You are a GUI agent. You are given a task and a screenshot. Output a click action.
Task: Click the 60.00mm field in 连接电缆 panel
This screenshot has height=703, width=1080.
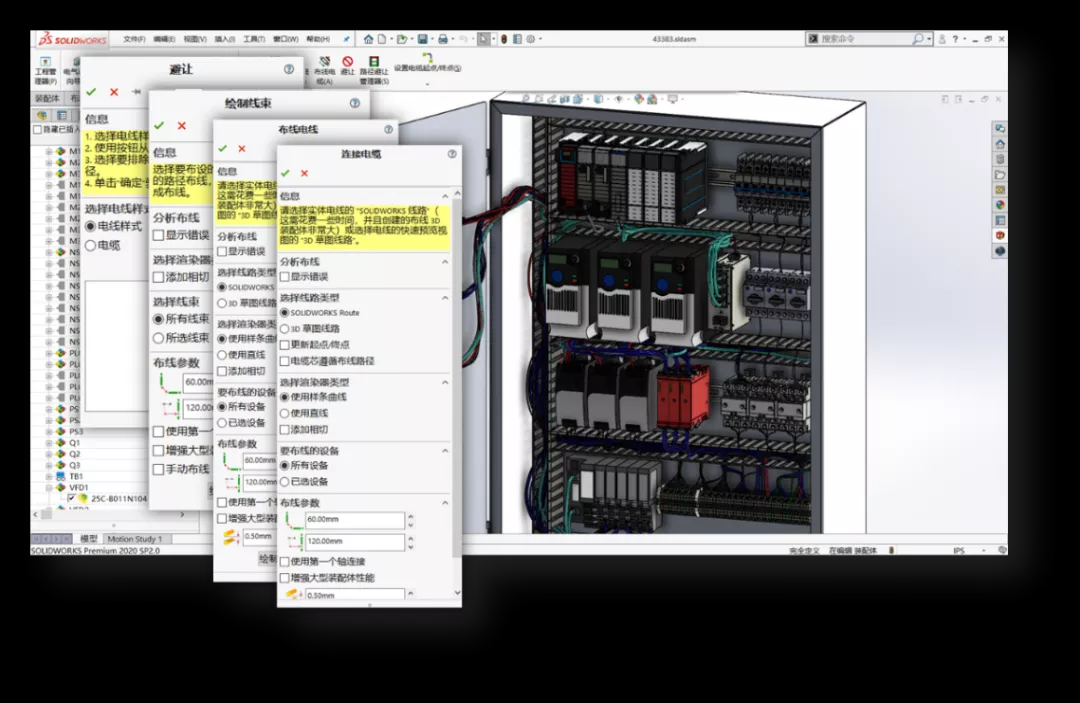[x=354, y=520]
